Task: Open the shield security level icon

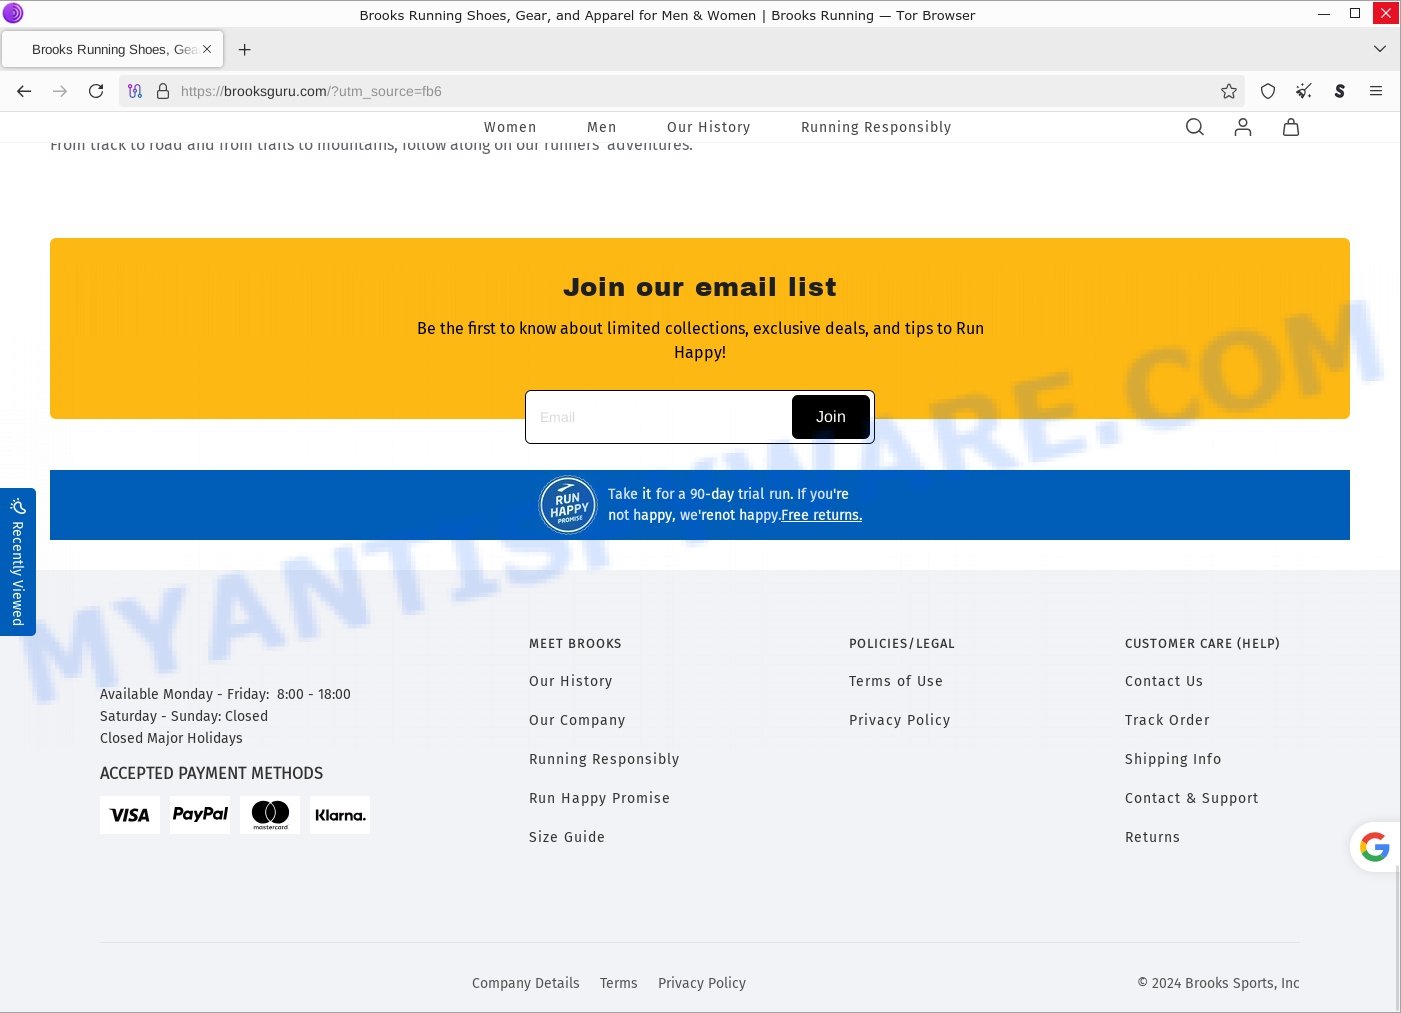Action: coord(1268,91)
